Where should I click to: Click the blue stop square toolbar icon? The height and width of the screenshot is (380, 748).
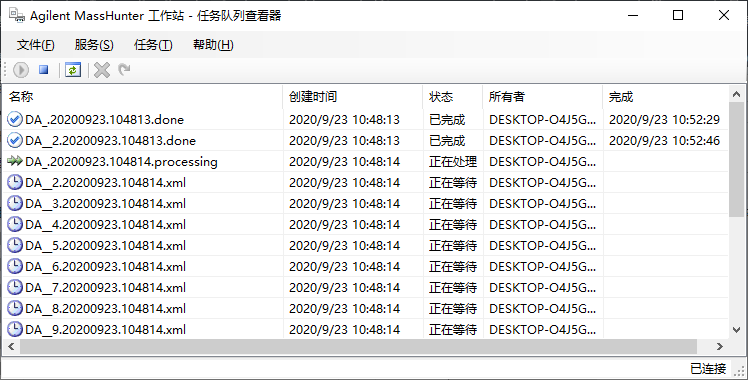point(43,70)
